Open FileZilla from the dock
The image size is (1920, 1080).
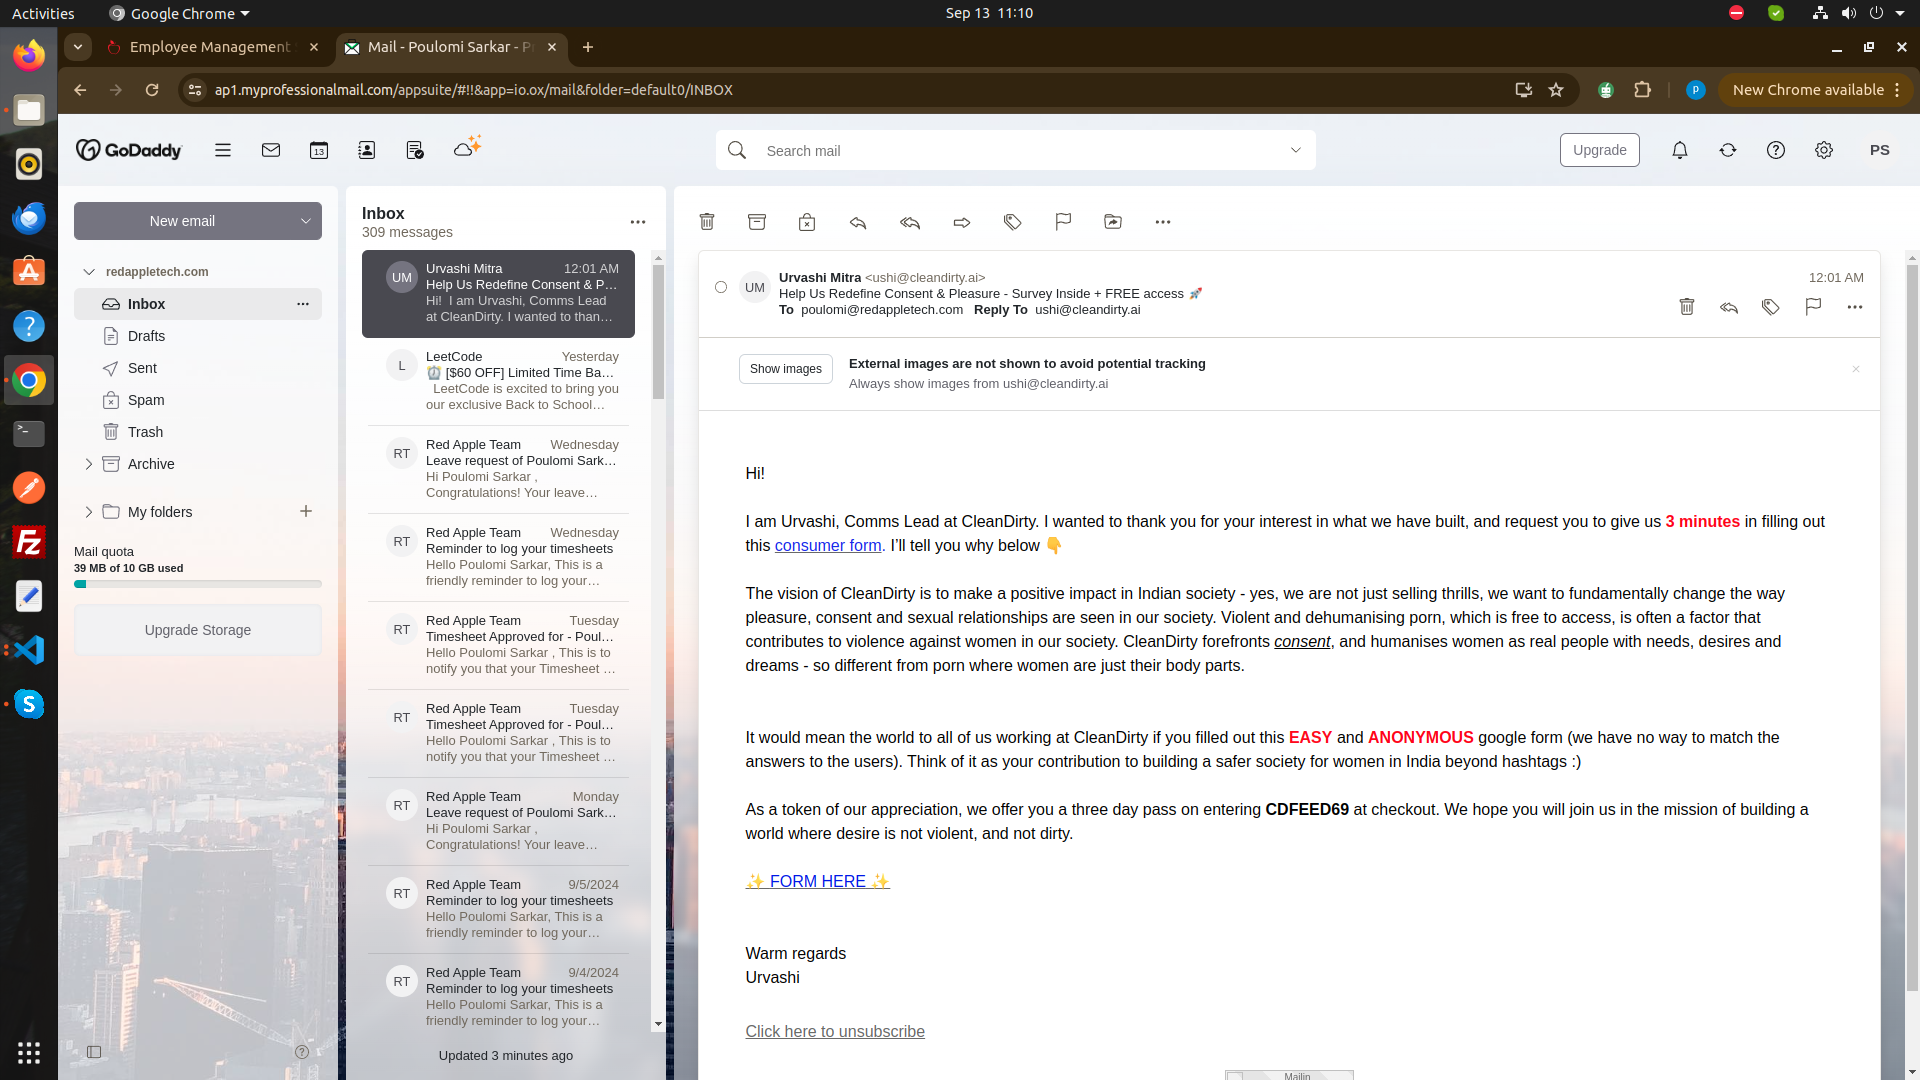29,542
